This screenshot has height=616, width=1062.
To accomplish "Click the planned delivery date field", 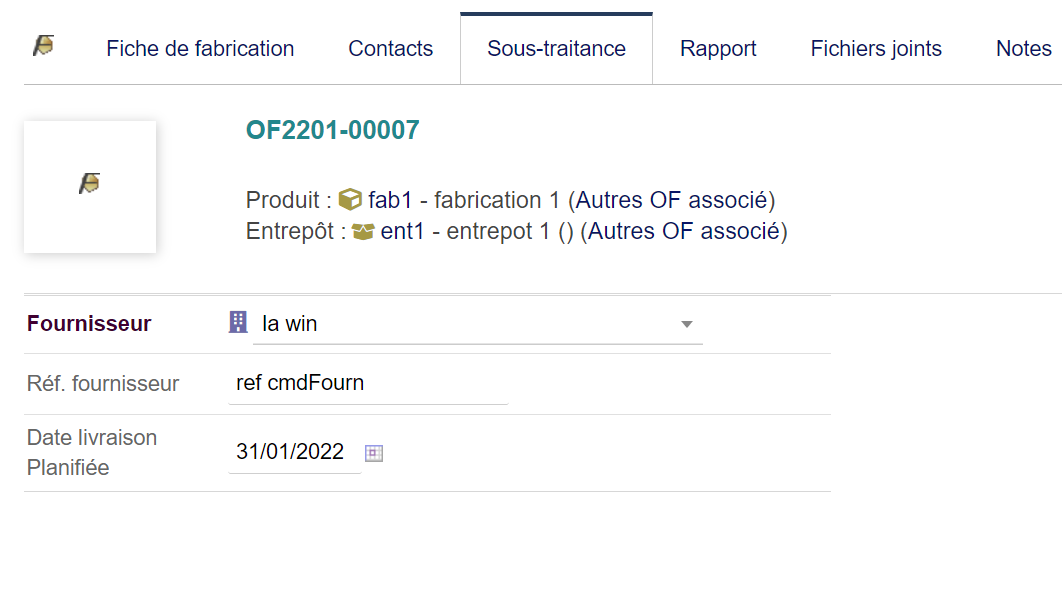I will pyautogui.click(x=293, y=452).
